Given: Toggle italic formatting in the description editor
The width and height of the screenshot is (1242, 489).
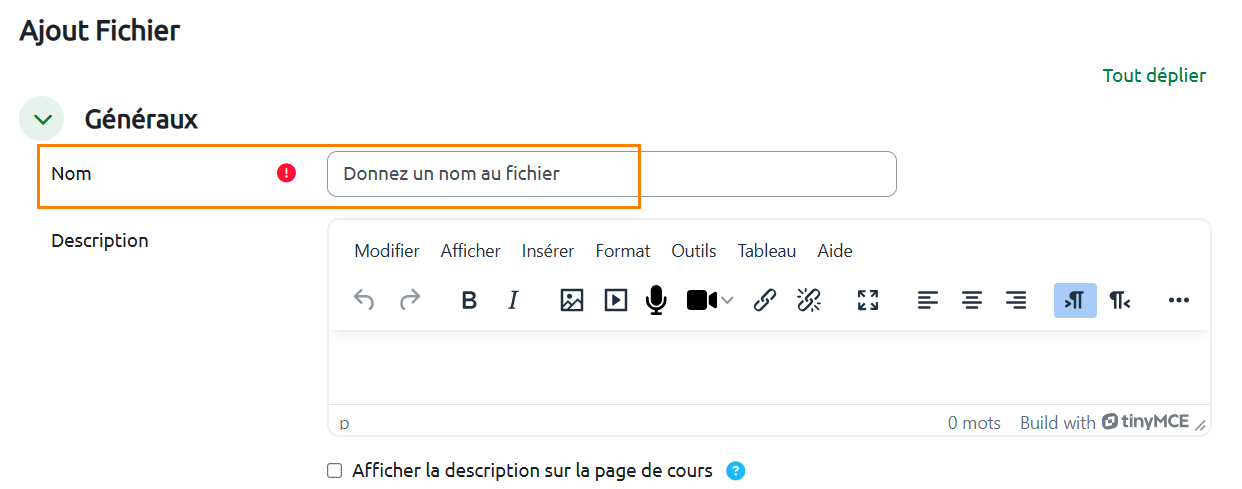Looking at the screenshot, I should 514,300.
